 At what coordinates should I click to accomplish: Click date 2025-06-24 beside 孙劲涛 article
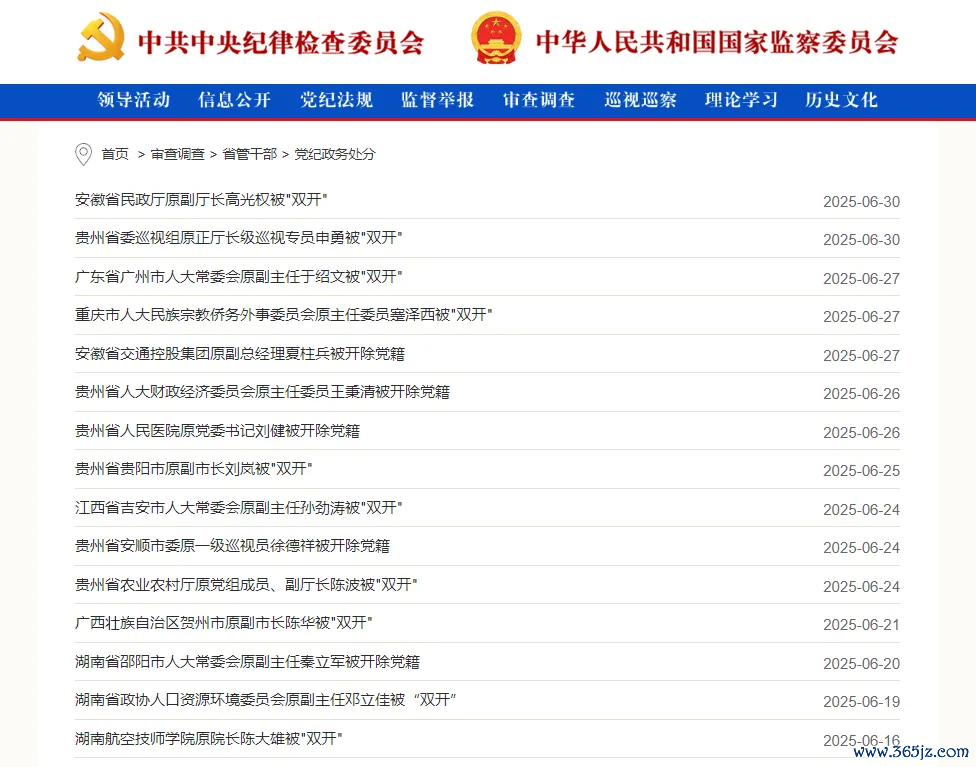861,510
